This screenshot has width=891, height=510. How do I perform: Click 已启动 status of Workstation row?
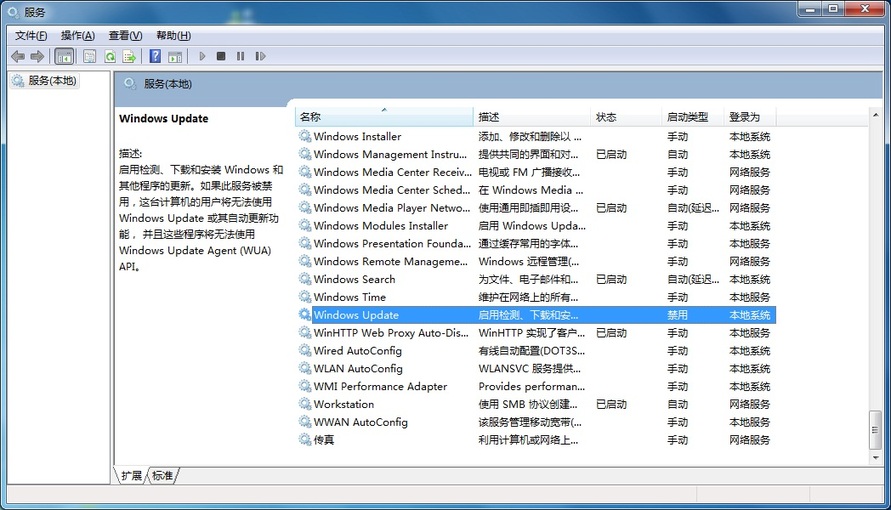tap(611, 404)
